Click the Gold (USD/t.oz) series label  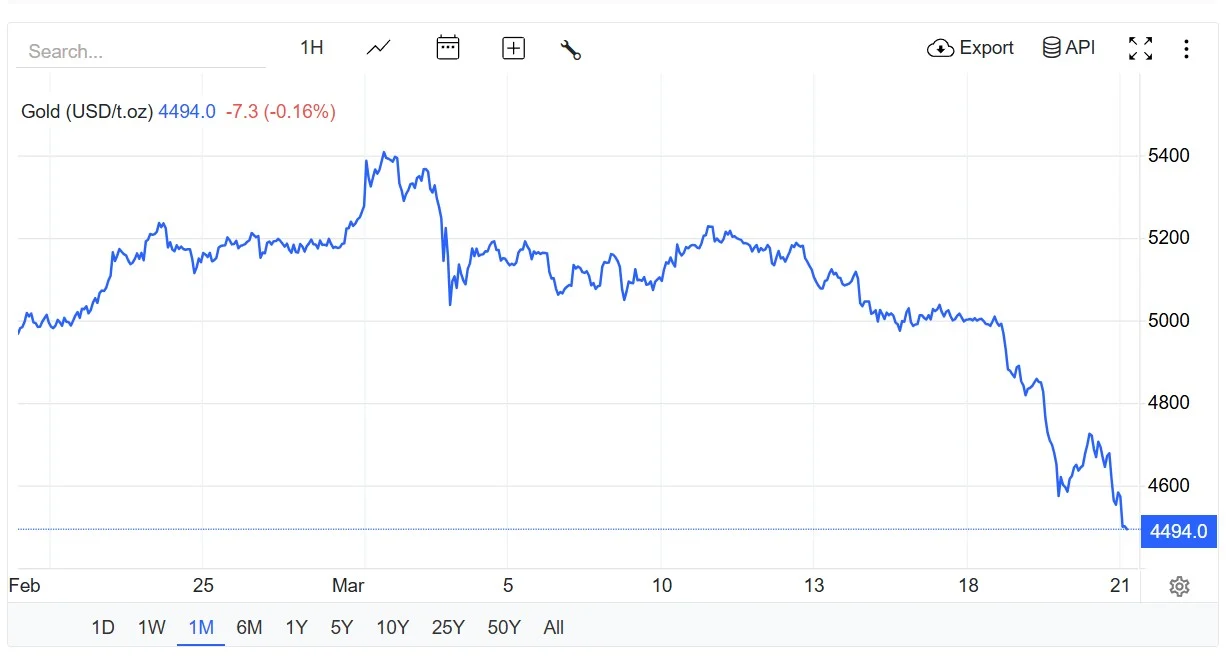(x=87, y=112)
